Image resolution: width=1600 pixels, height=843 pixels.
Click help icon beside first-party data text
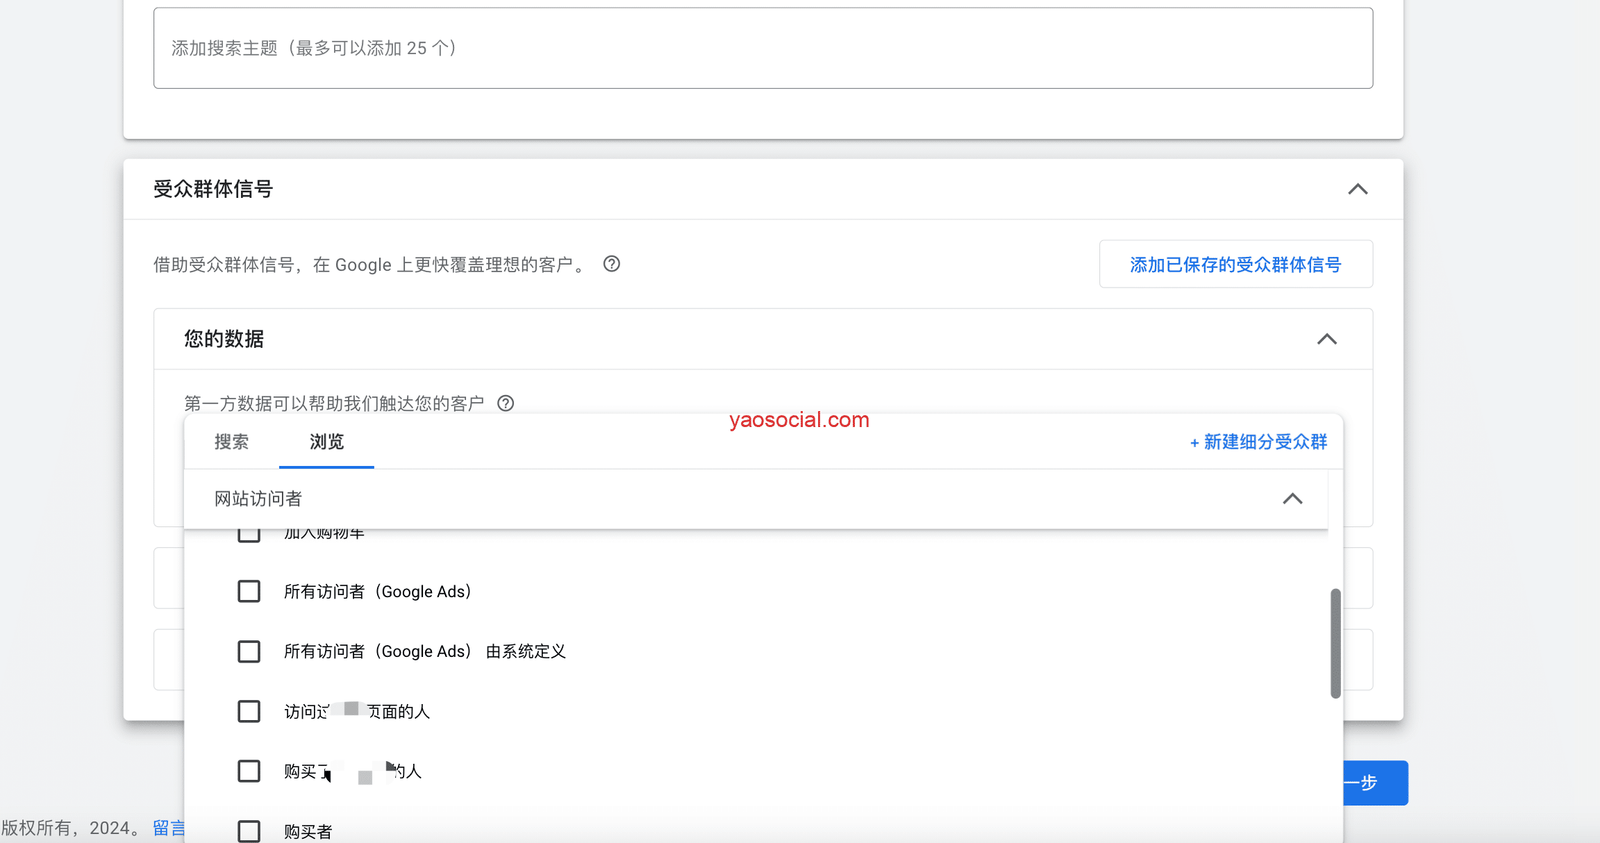click(506, 403)
